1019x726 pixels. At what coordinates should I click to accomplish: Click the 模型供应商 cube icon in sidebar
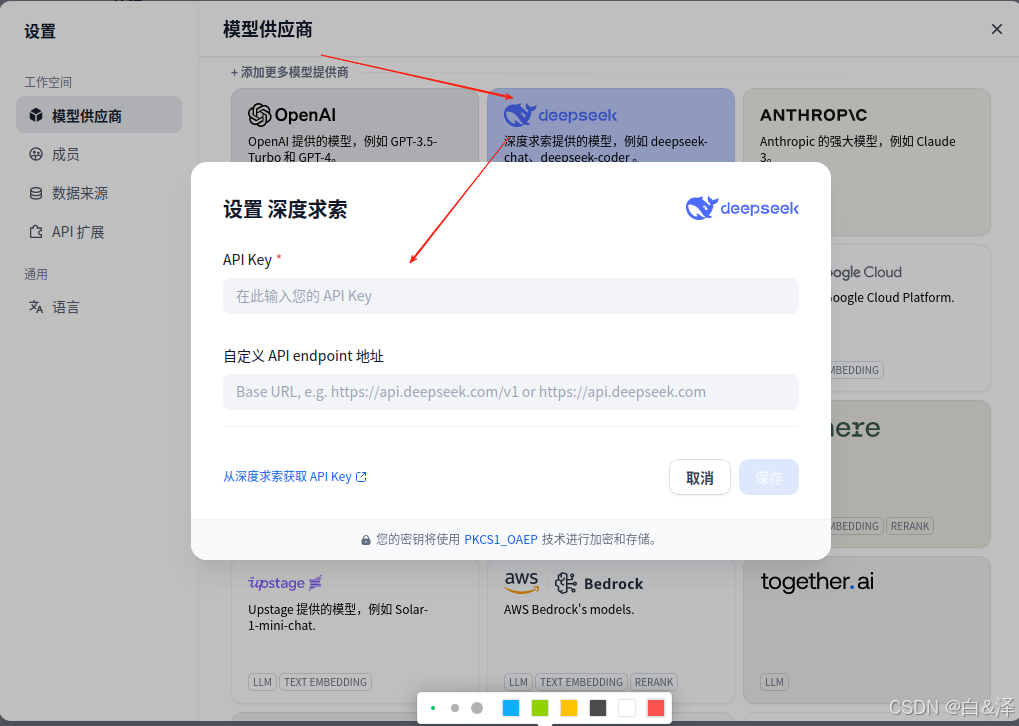pyautogui.click(x=36, y=116)
